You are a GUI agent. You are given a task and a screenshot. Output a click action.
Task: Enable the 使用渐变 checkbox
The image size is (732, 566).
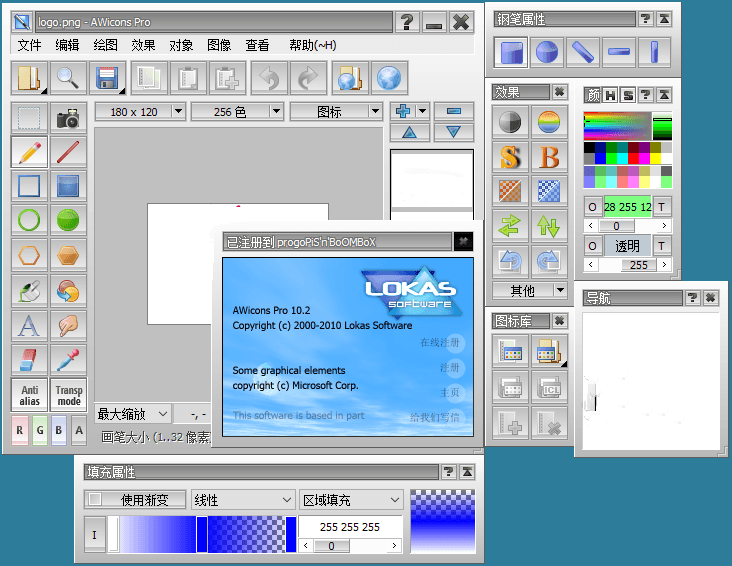click(x=96, y=499)
